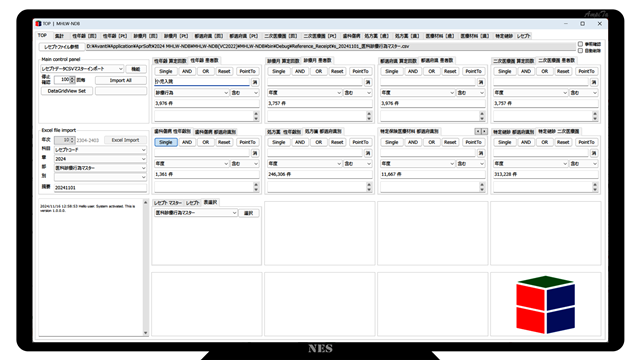The height and width of the screenshot is (360, 640).
Task: Click the Excel Import button
Action: coord(125,140)
